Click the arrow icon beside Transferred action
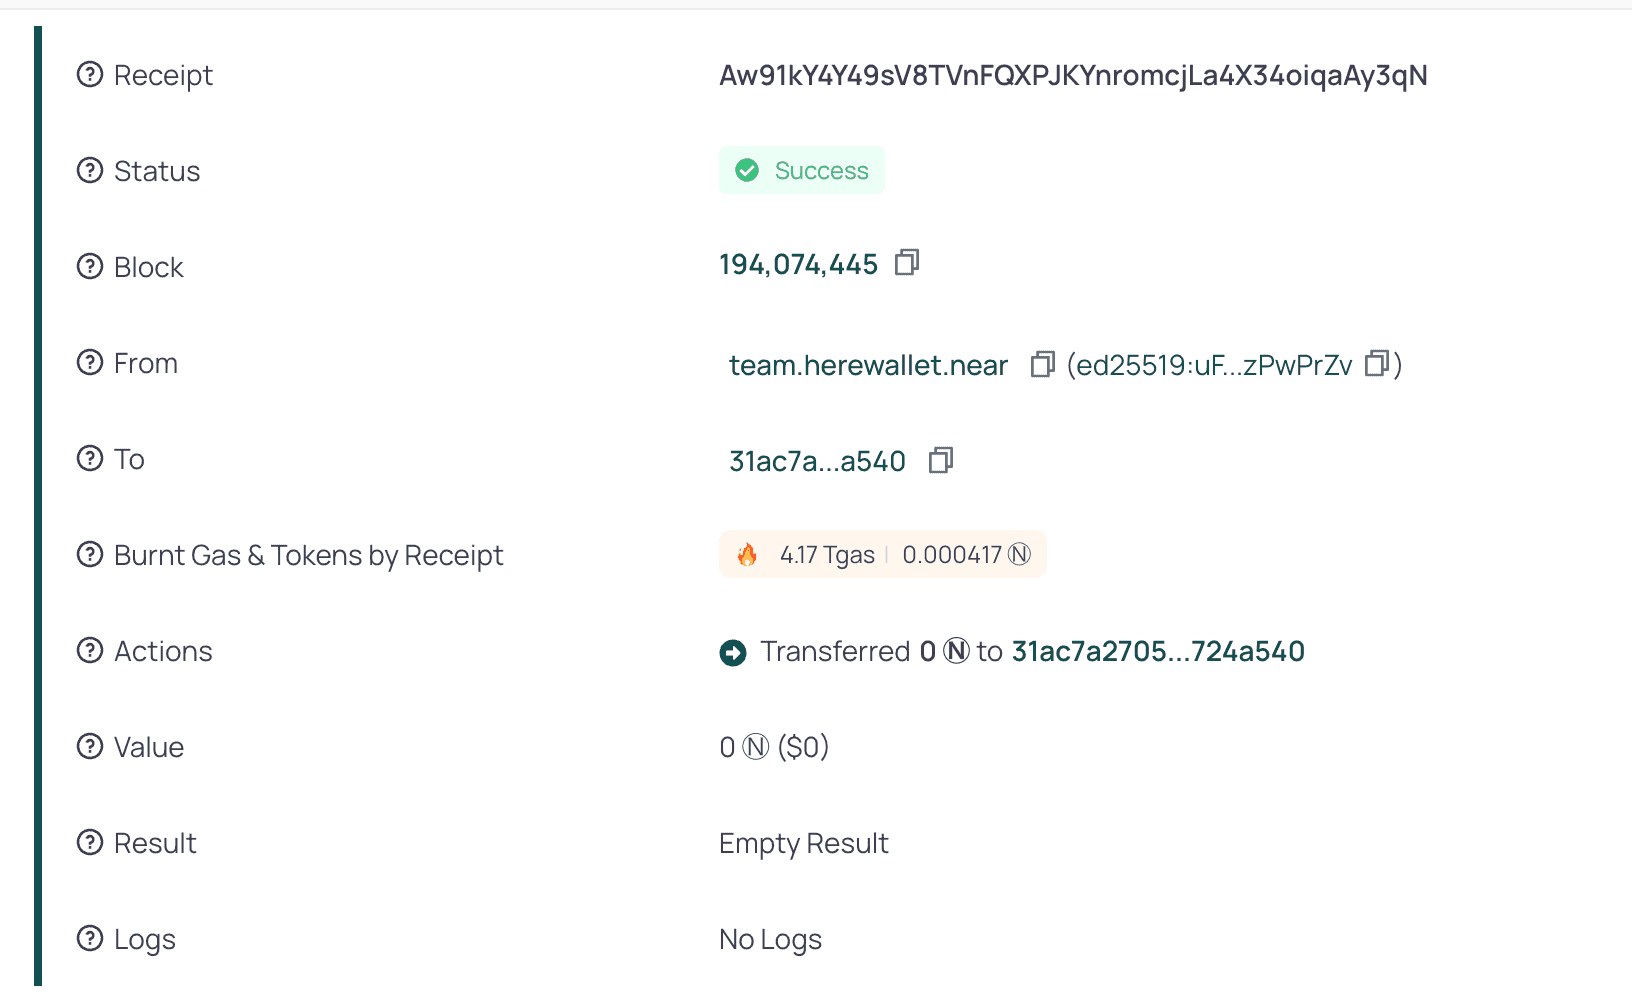This screenshot has width=1632, height=996. pyautogui.click(x=733, y=651)
